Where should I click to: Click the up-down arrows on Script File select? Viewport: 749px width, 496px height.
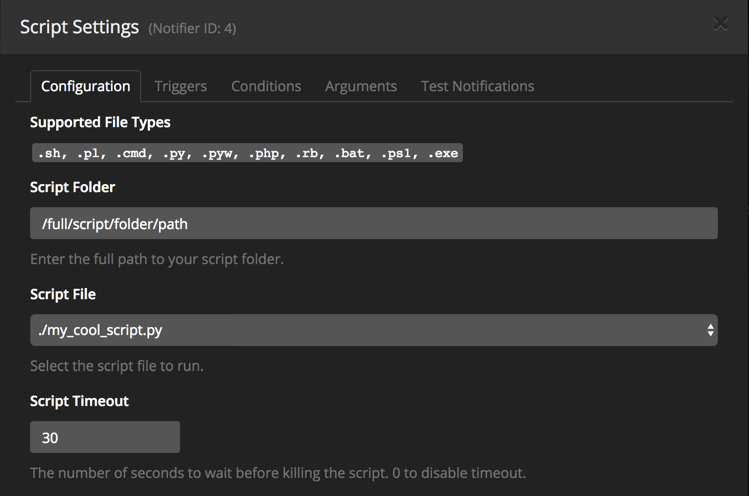(x=710, y=330)
